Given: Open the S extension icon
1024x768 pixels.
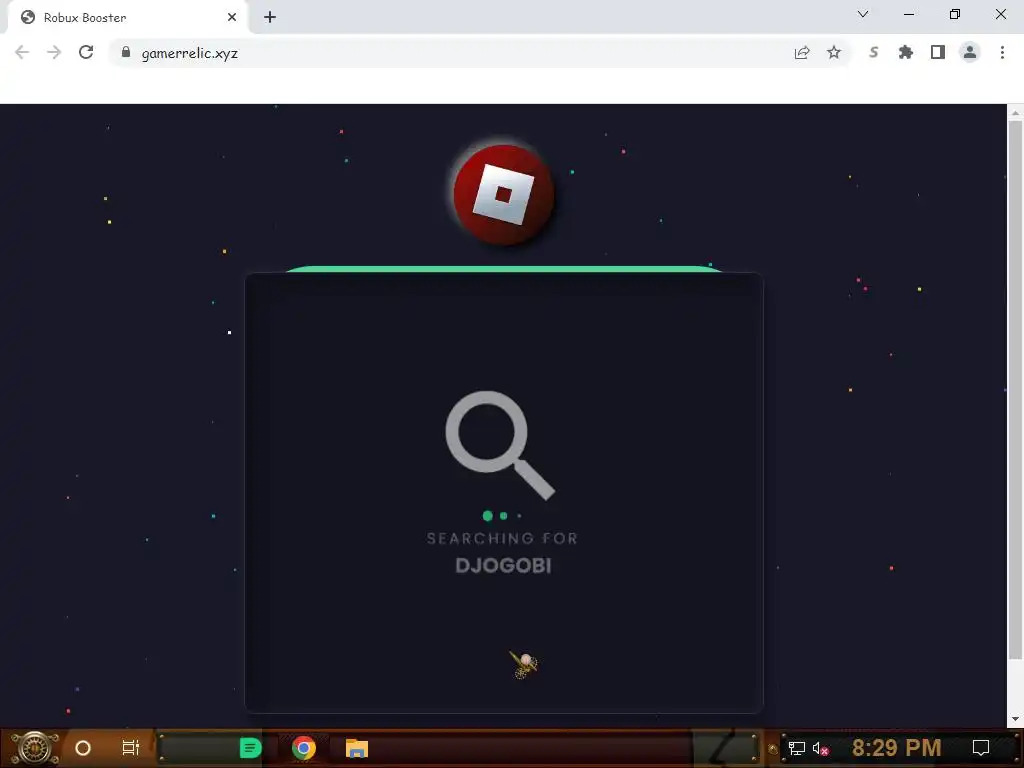Looking at the screenshot, I should 874,52.
